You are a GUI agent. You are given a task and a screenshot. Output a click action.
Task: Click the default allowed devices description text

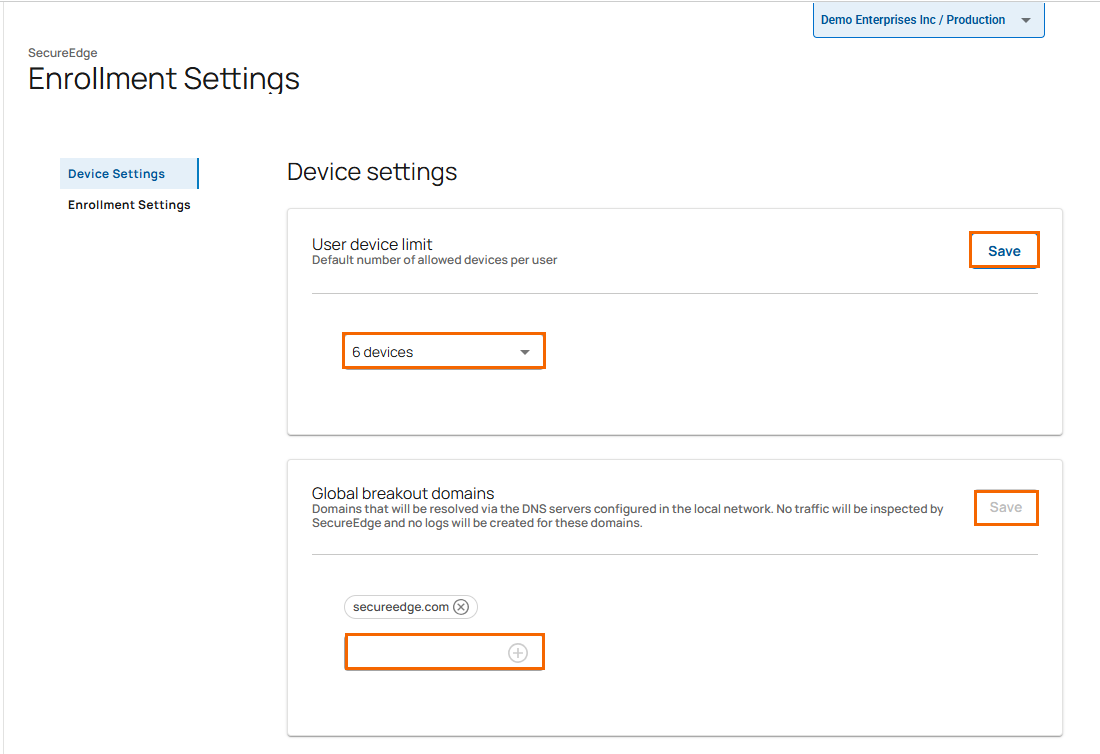coord(434,260)
